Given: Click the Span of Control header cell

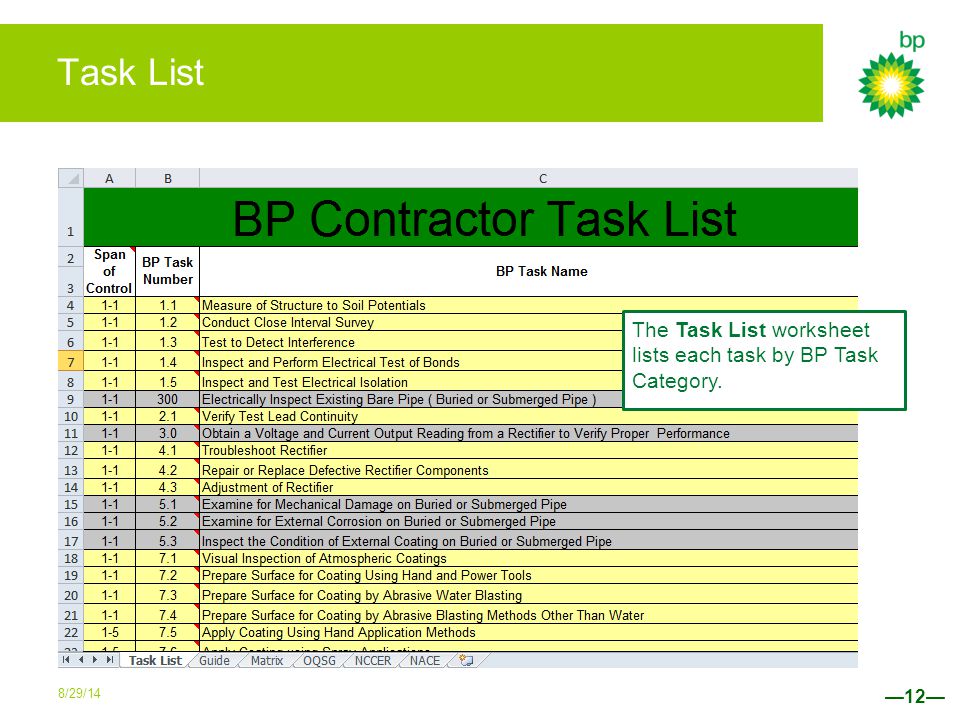Looking at the screenshot, I should tap(109, 271).
